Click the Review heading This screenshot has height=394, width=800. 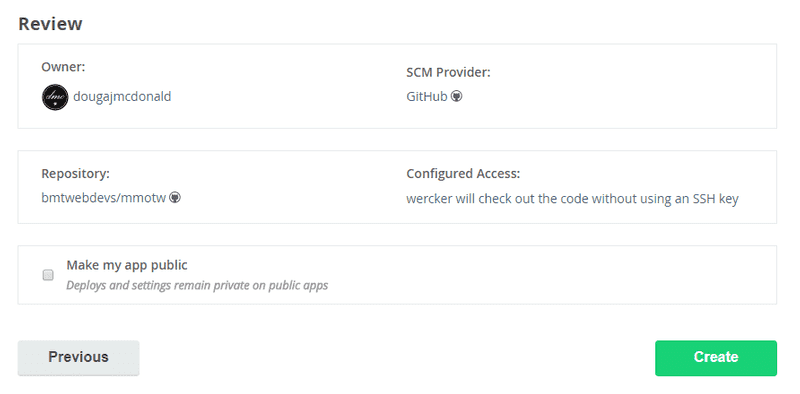pyautogui.click(x=50, y=24)
